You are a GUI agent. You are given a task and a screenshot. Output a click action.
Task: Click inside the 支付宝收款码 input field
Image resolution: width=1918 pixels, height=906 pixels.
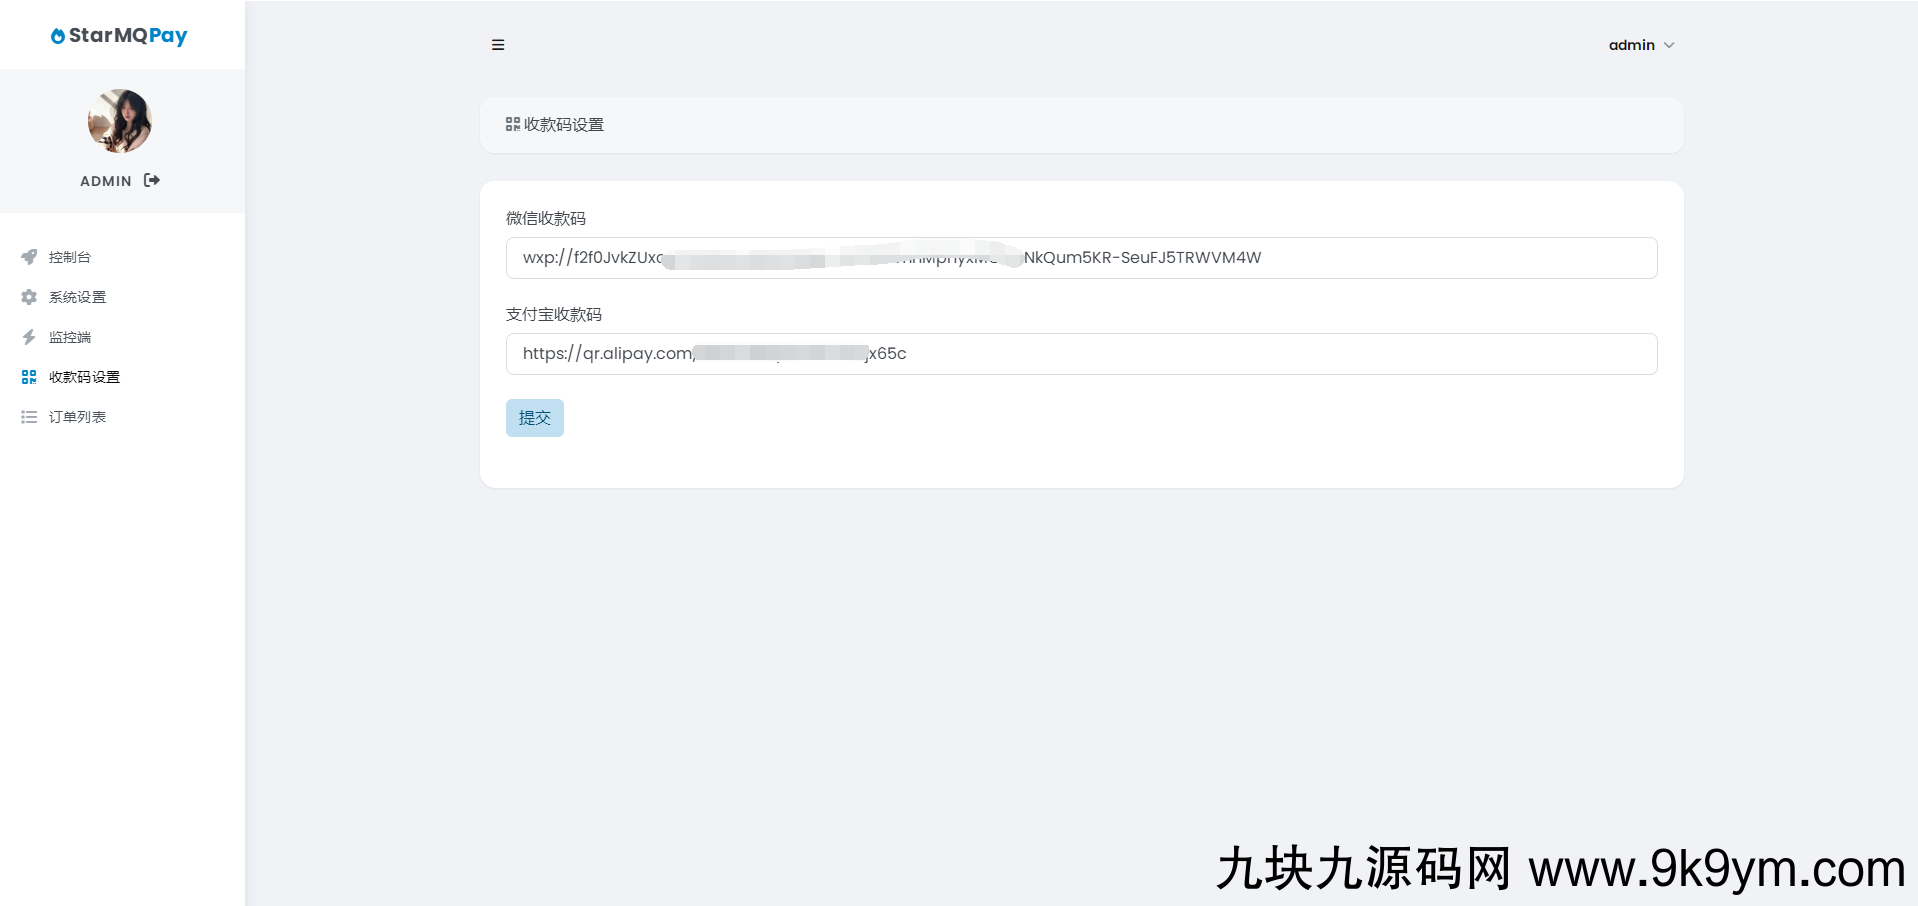click(1080, 353)
